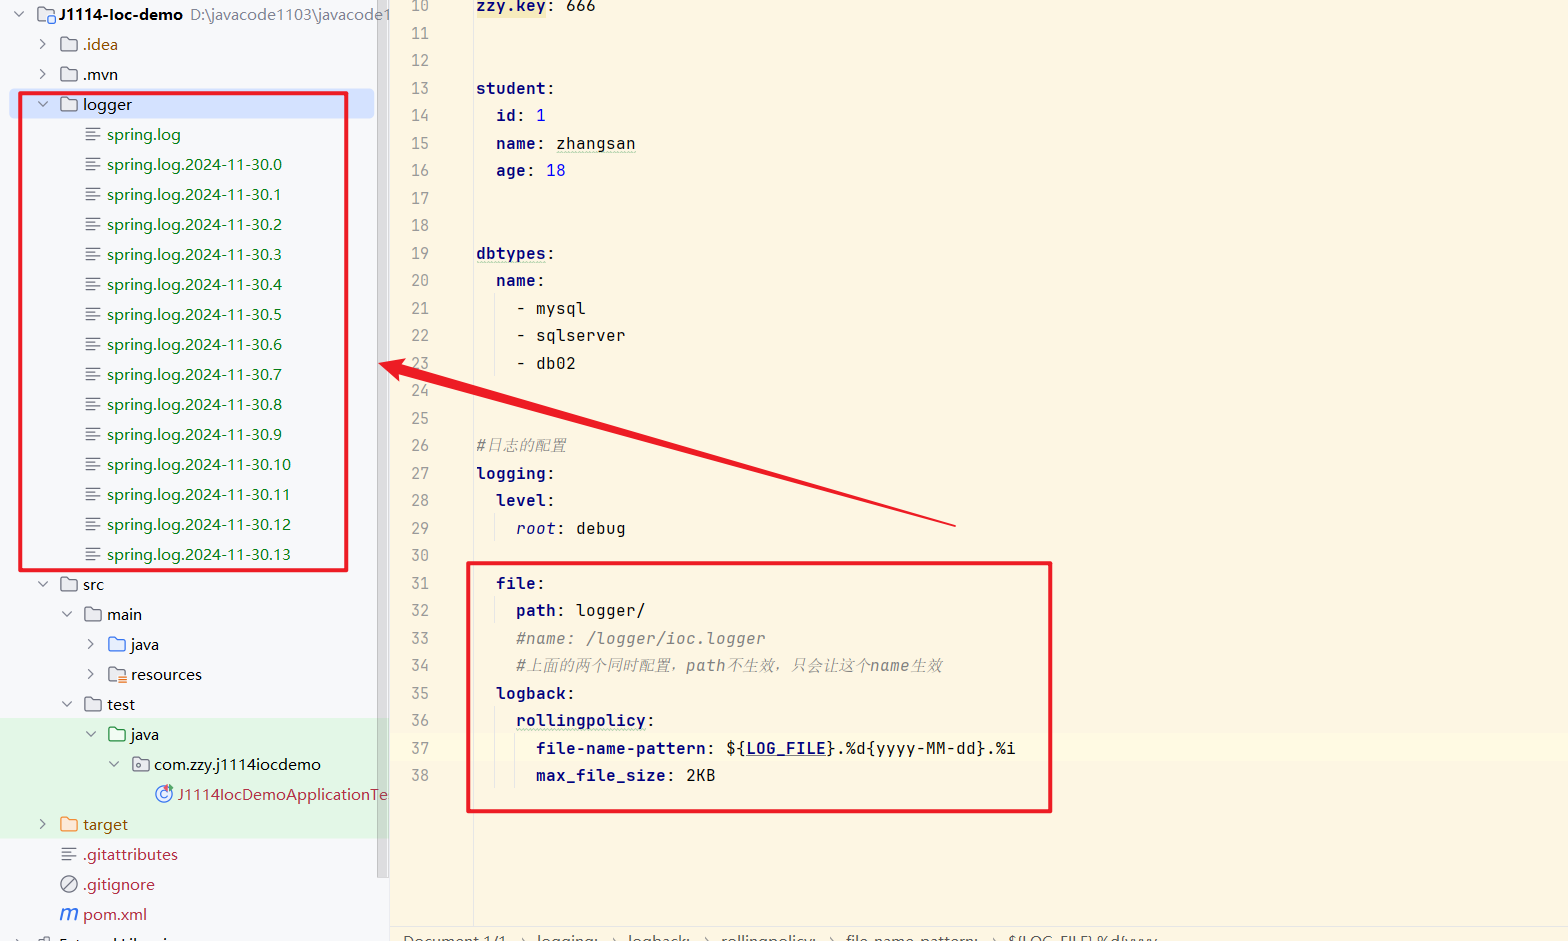Click the resources folder icon
Image resolution: width=1568 pixels, height=941 pixels.
pyautogui.click(x=117, y=674)
